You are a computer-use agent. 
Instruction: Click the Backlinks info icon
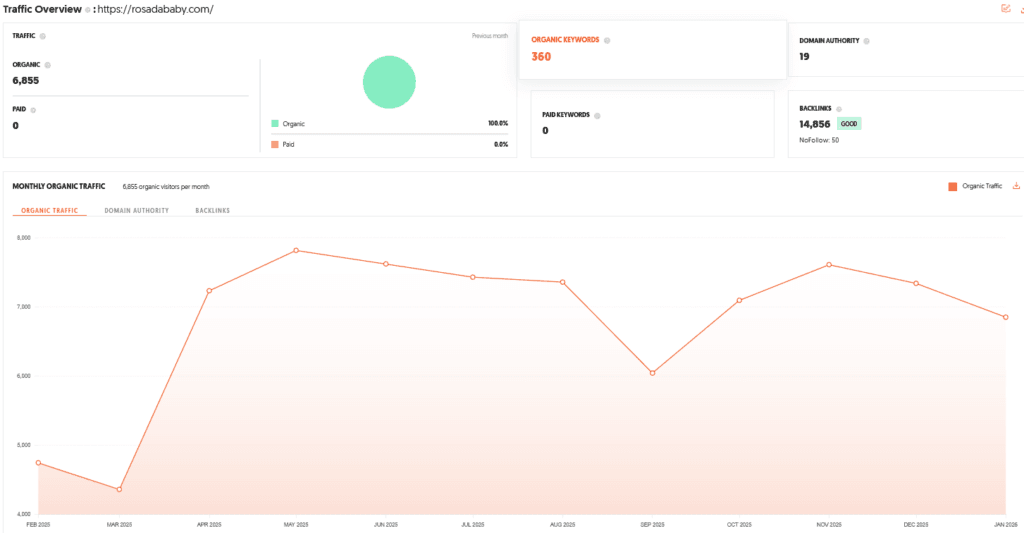840,108
